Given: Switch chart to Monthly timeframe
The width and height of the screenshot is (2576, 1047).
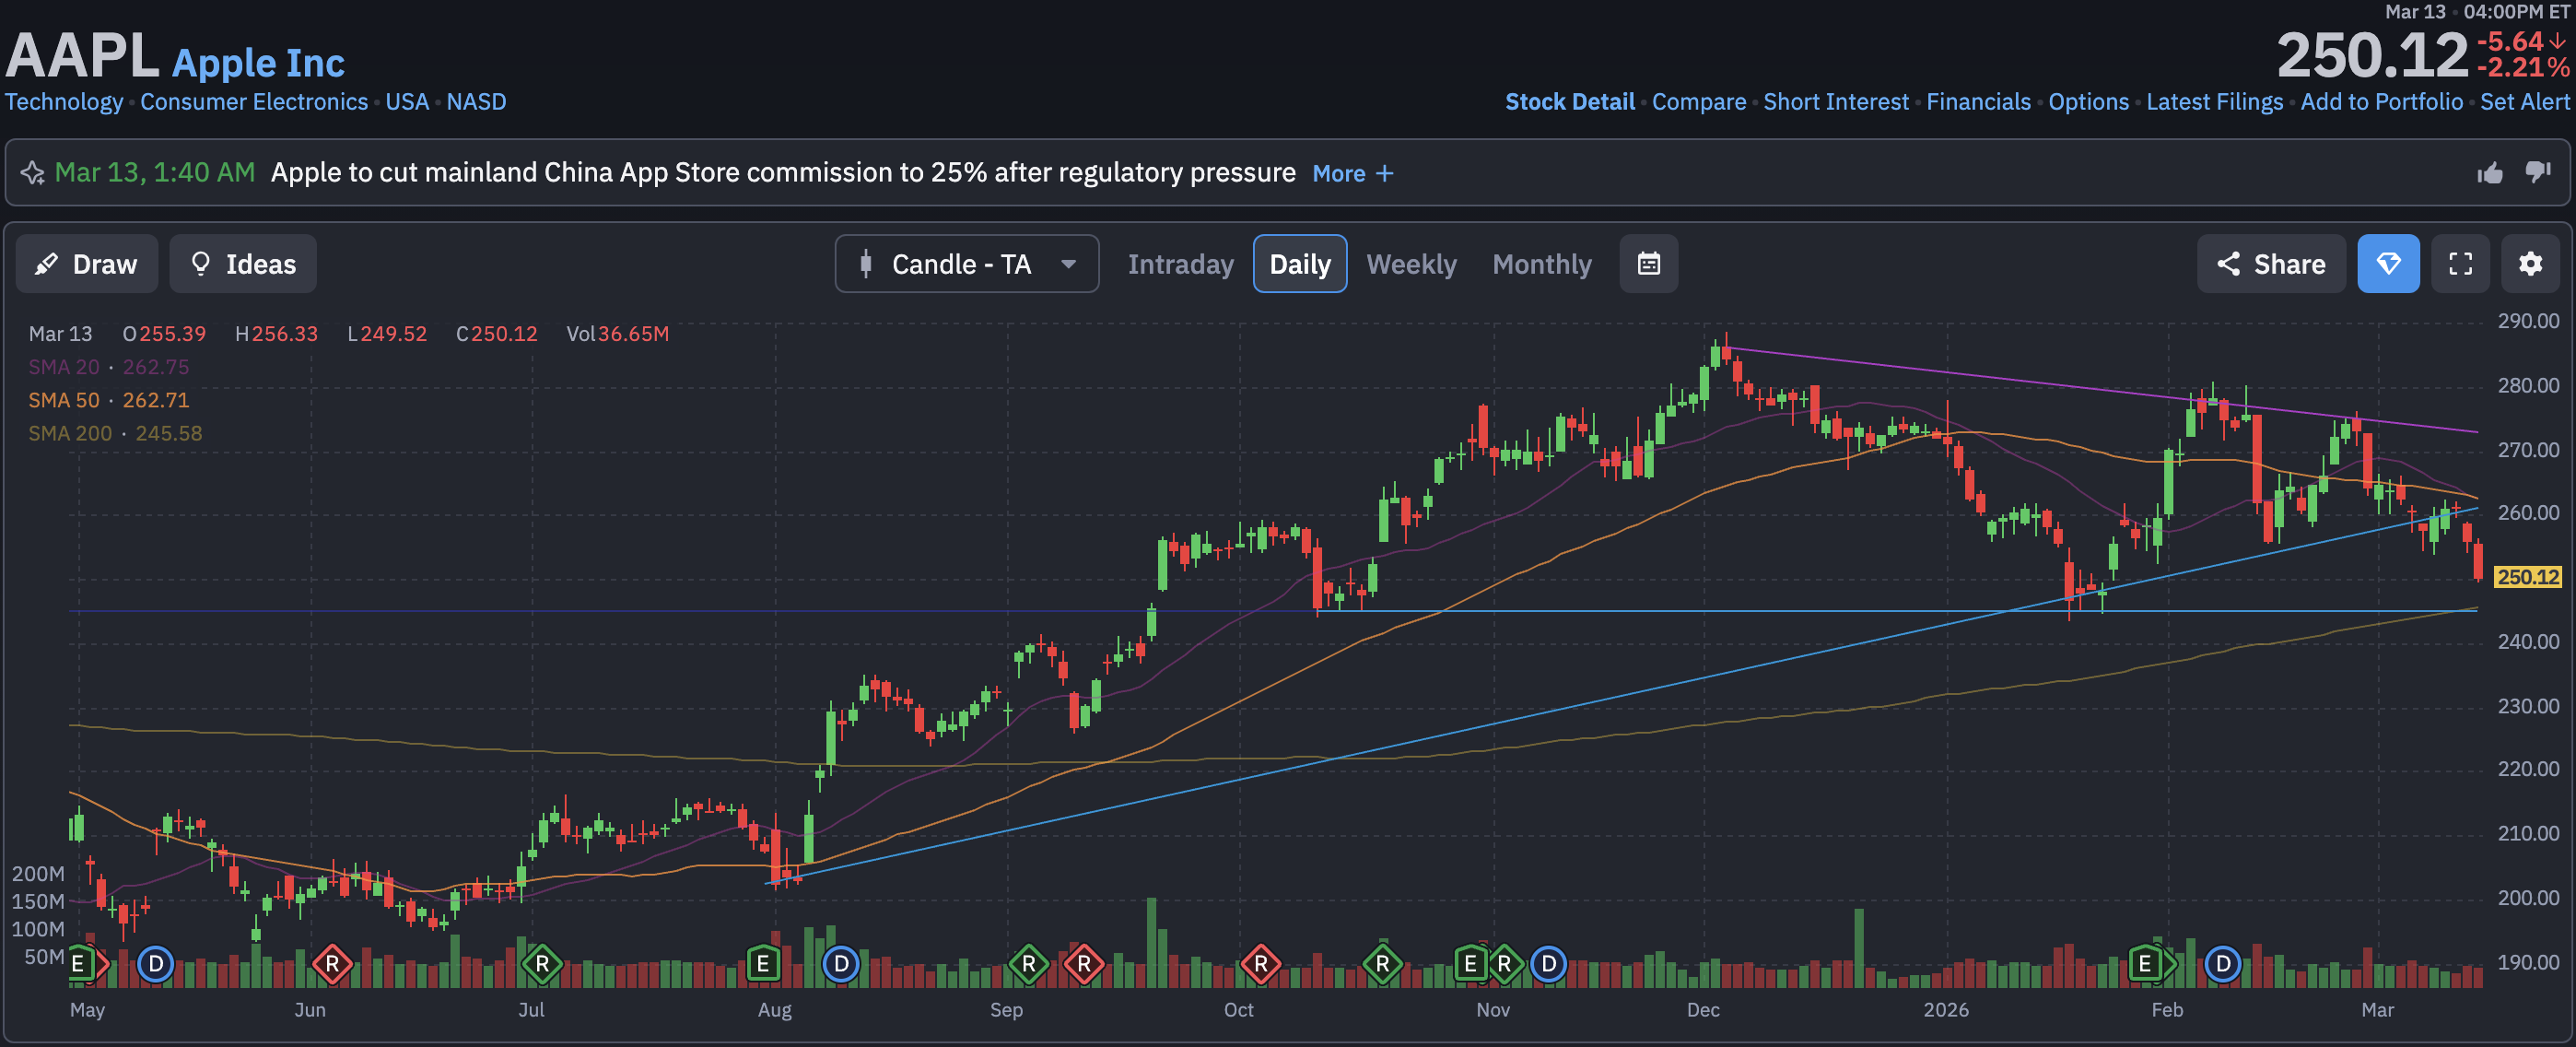Looking at the screenshot, I should pyautogui.click(x=1541, y=264).
